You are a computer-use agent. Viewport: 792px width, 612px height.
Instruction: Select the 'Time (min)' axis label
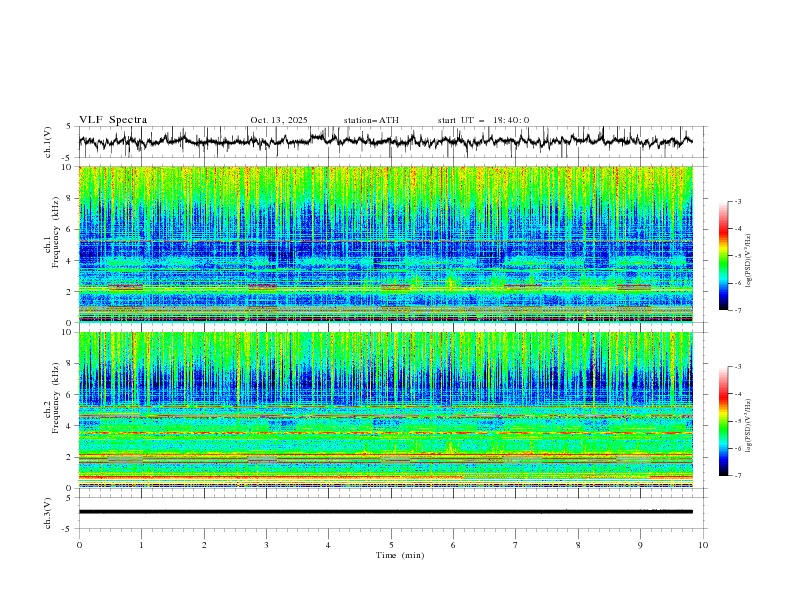pyautogui.click(x=400, y=555)
